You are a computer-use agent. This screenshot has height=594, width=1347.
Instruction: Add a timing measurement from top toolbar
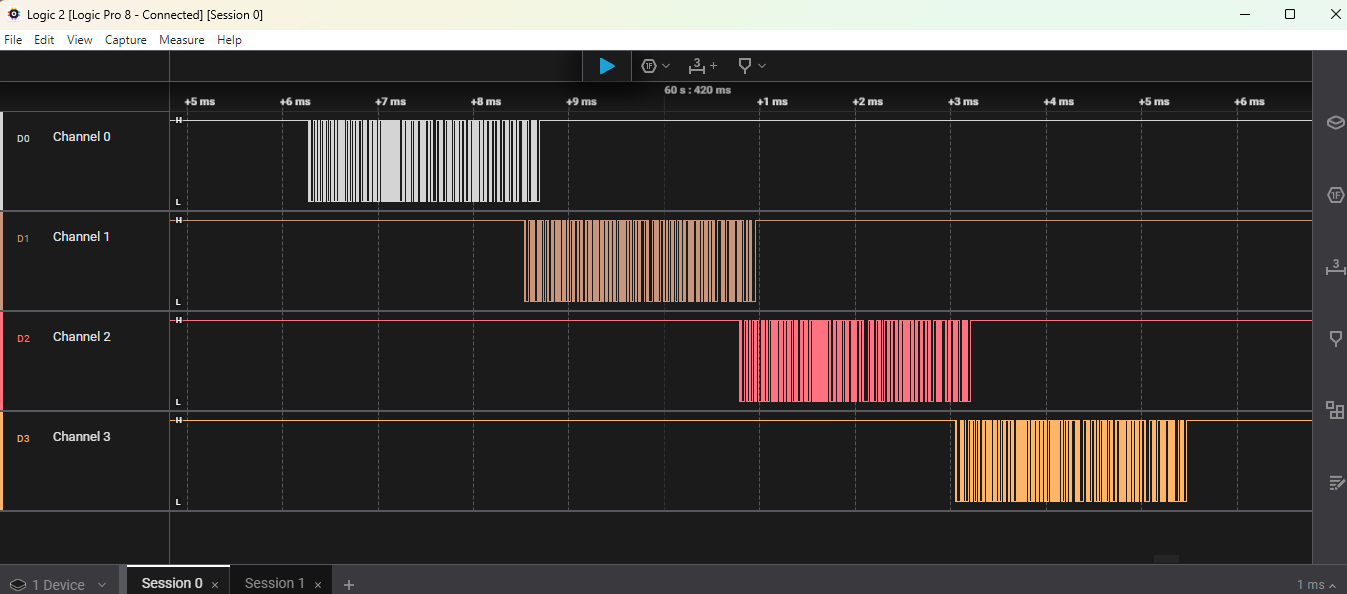tap(702, 66)
